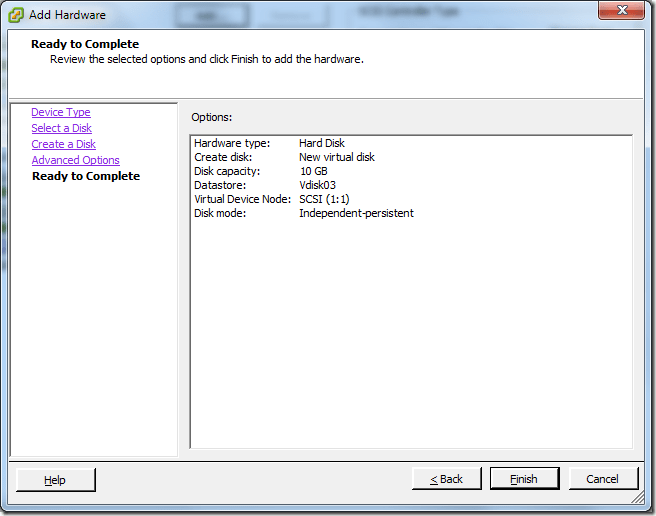The image size is (656, 516).
Task: Click the 'Virtual Device Node:' label
Action: click(x=242, y=199)
